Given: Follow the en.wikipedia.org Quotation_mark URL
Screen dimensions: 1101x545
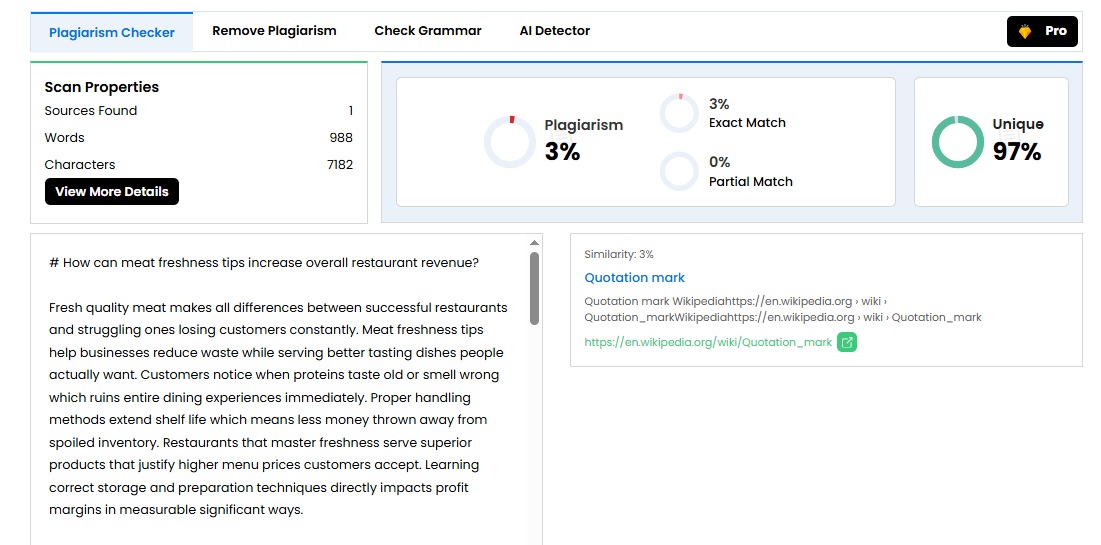Looking at the screenshot, I should tap(708, 342).
